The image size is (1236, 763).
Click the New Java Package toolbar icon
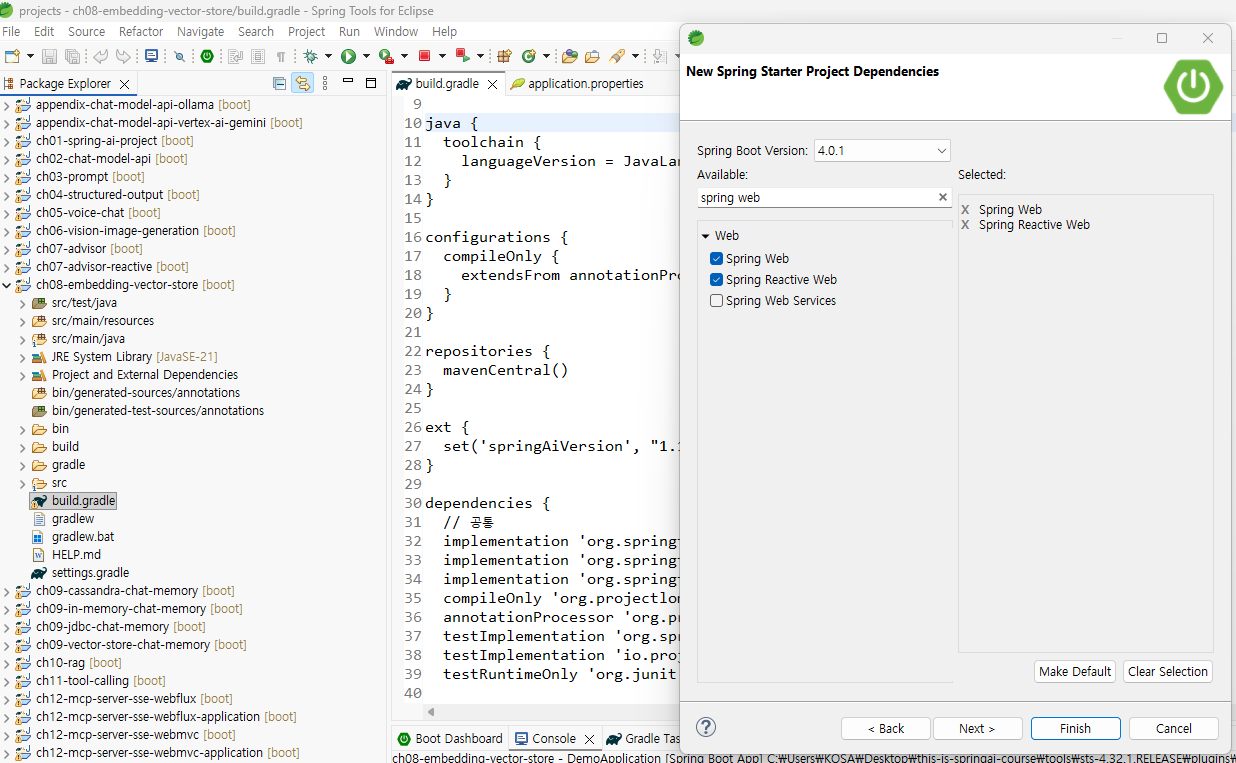point(504,56)
